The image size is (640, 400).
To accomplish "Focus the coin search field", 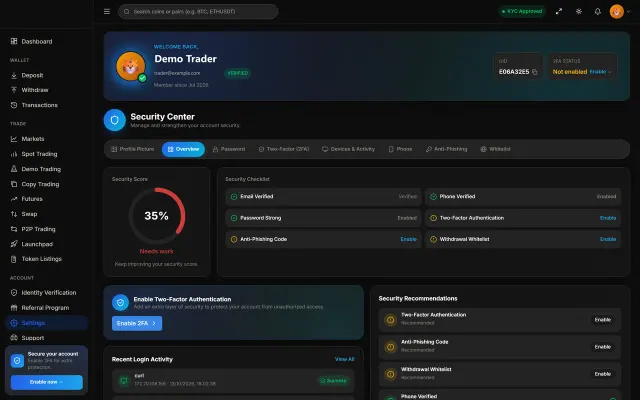I will [198, 11].
